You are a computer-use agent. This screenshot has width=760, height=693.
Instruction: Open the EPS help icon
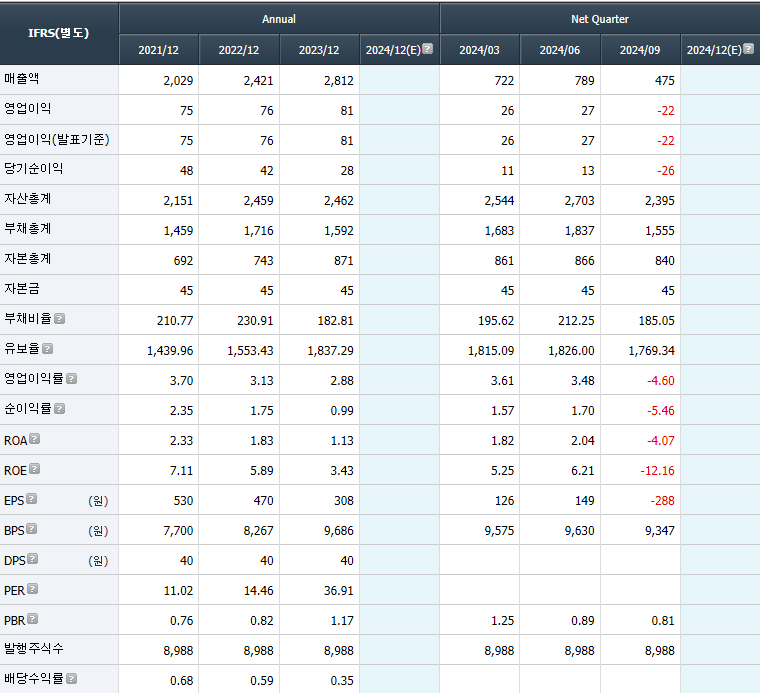32,499
